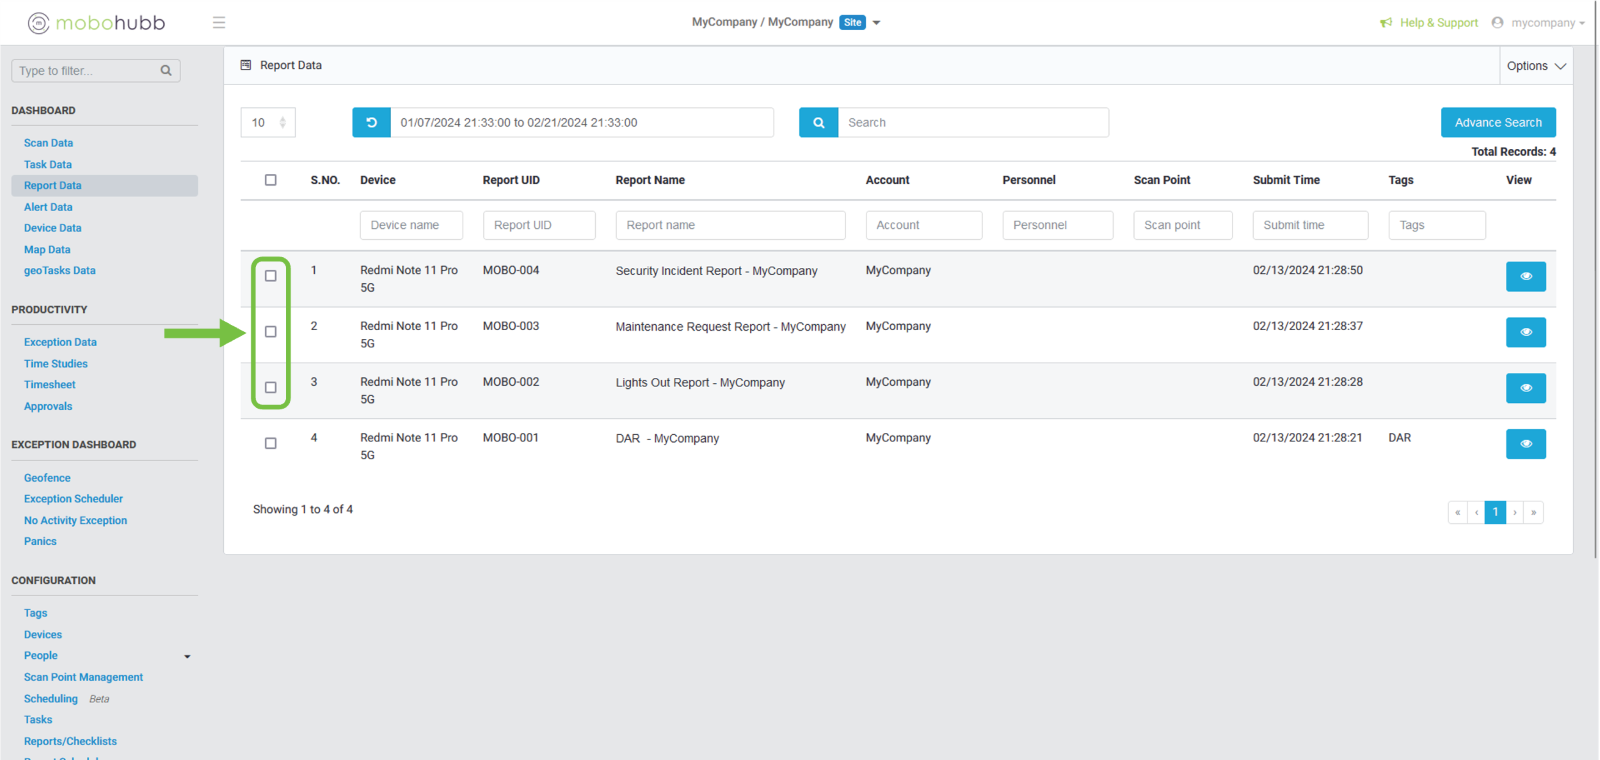The width and height of the screenshot is (1600, 760).
Task: Click the date range reset icon
Action: tap(371, 123)
